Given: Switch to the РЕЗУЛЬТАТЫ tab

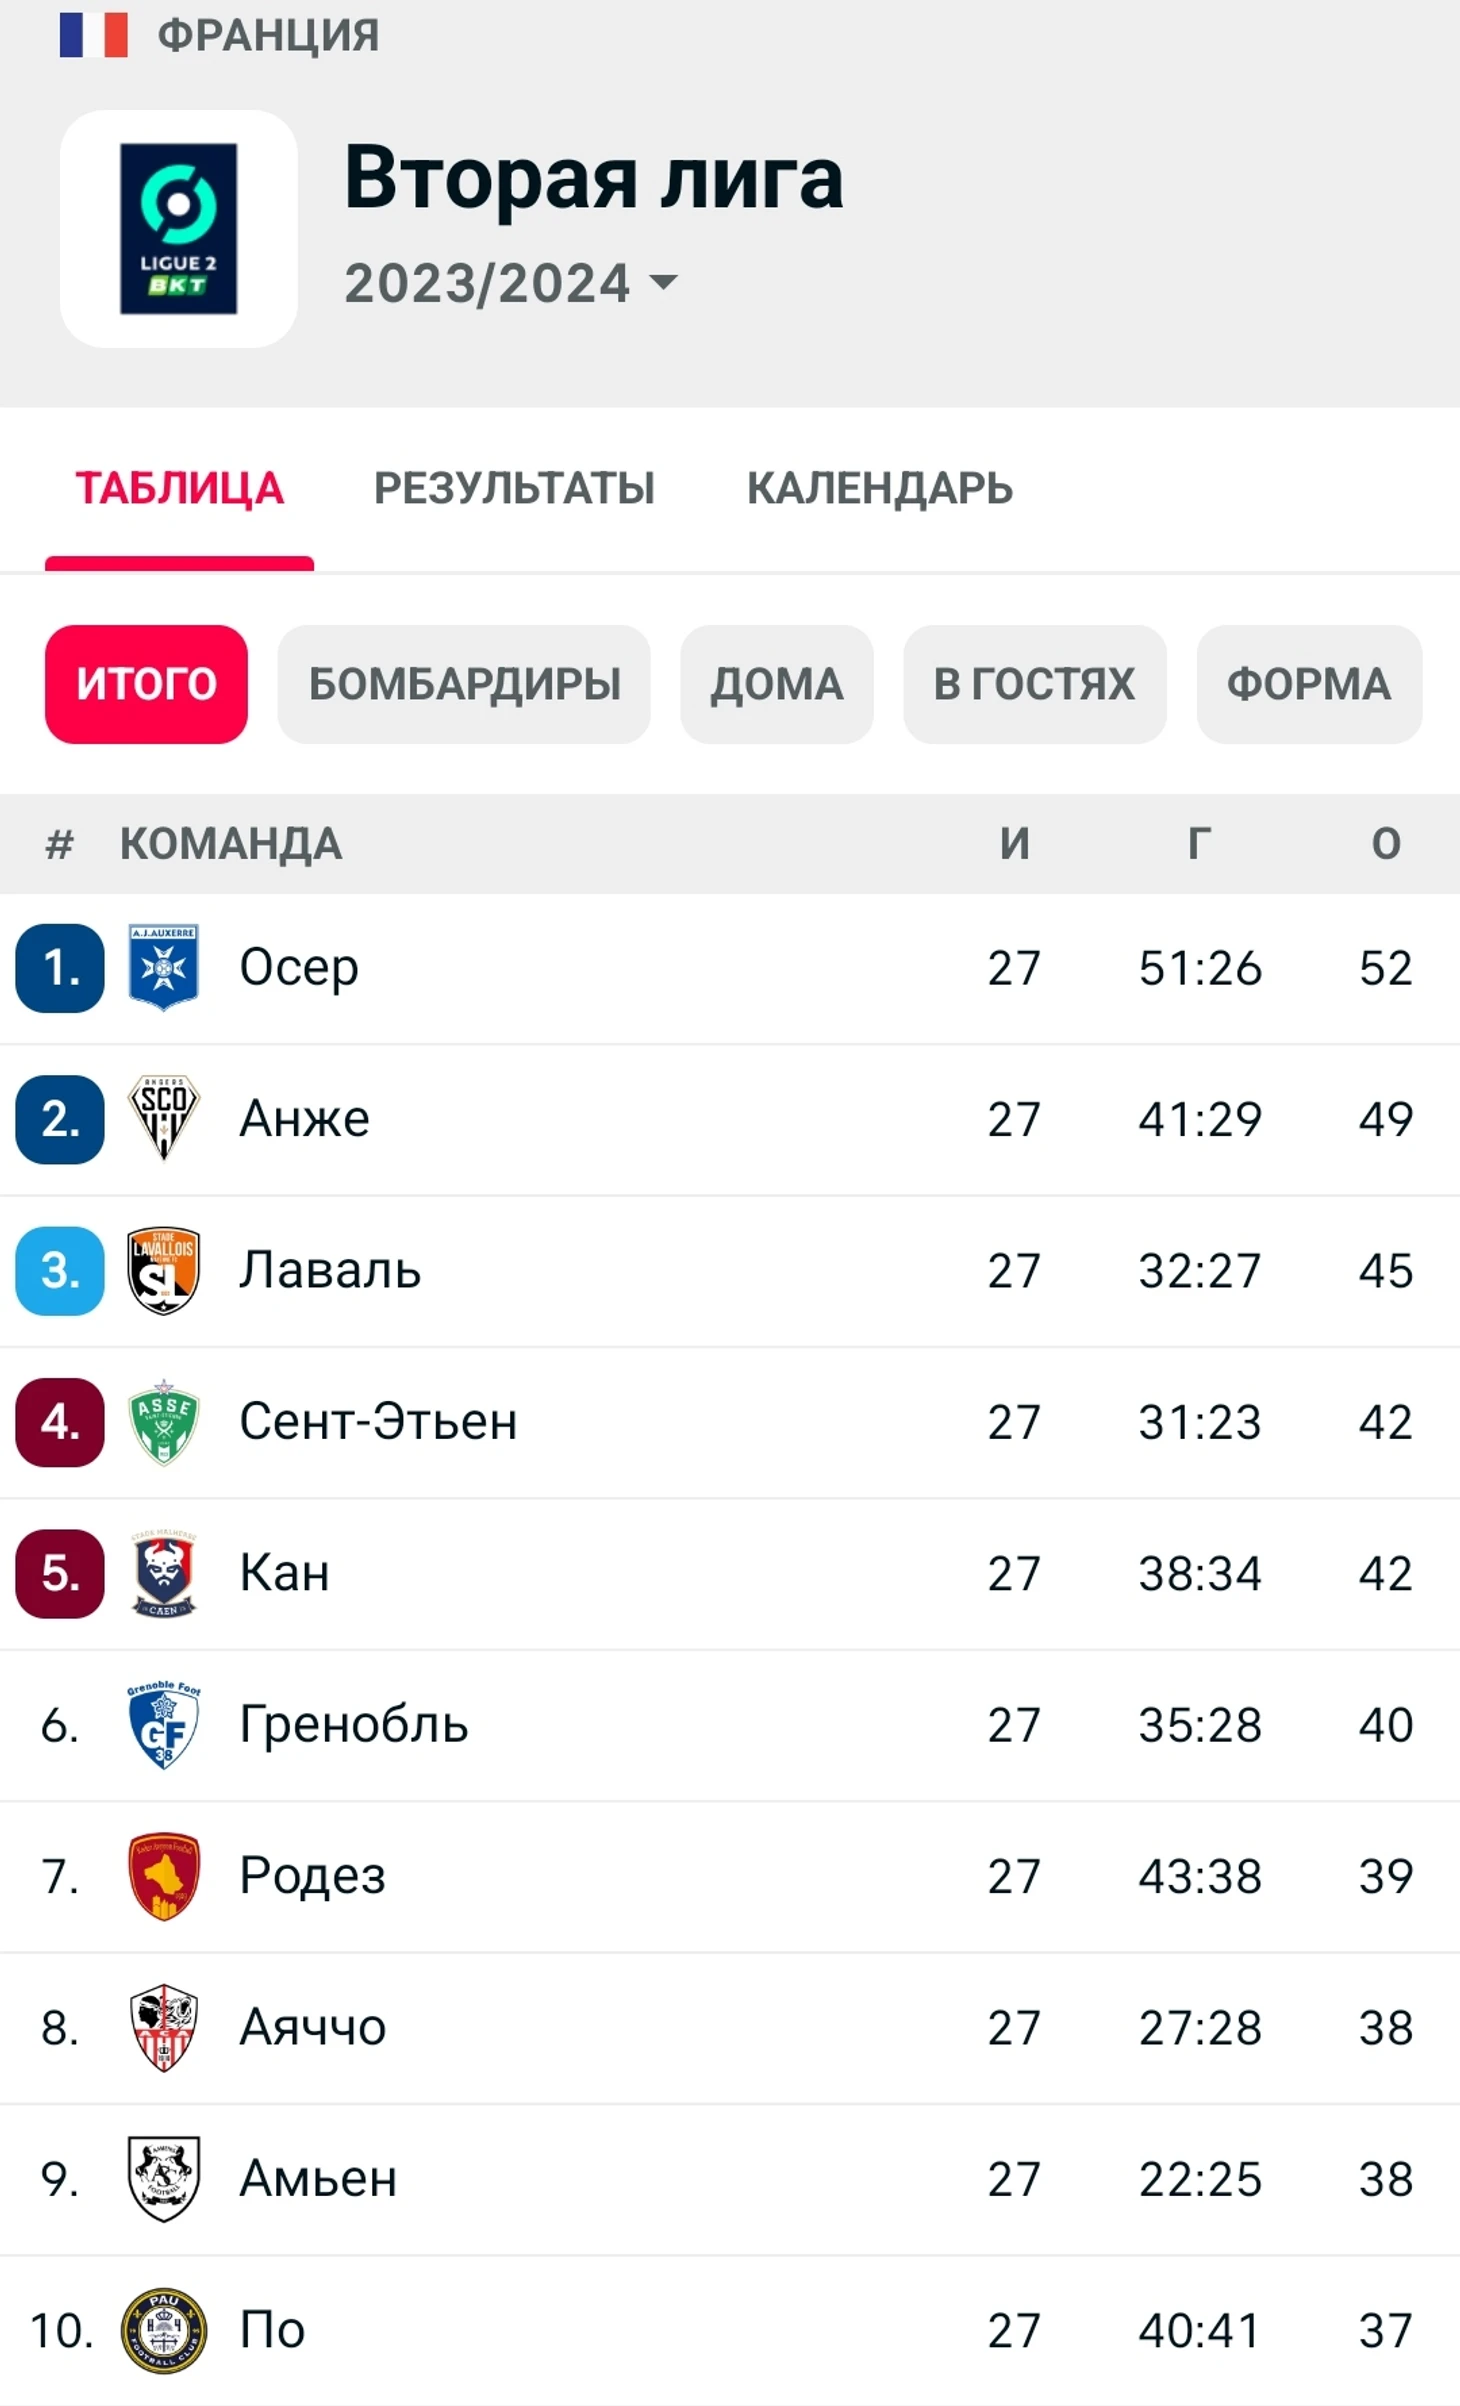Looking at the screenshot, I should (514, 488).
